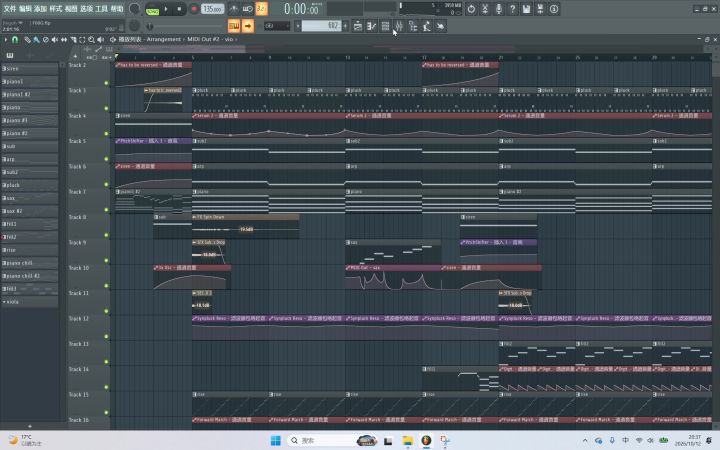Adjust the main volume knob
The height and width of the screenshot is (450, 720).
click(135, 9)
